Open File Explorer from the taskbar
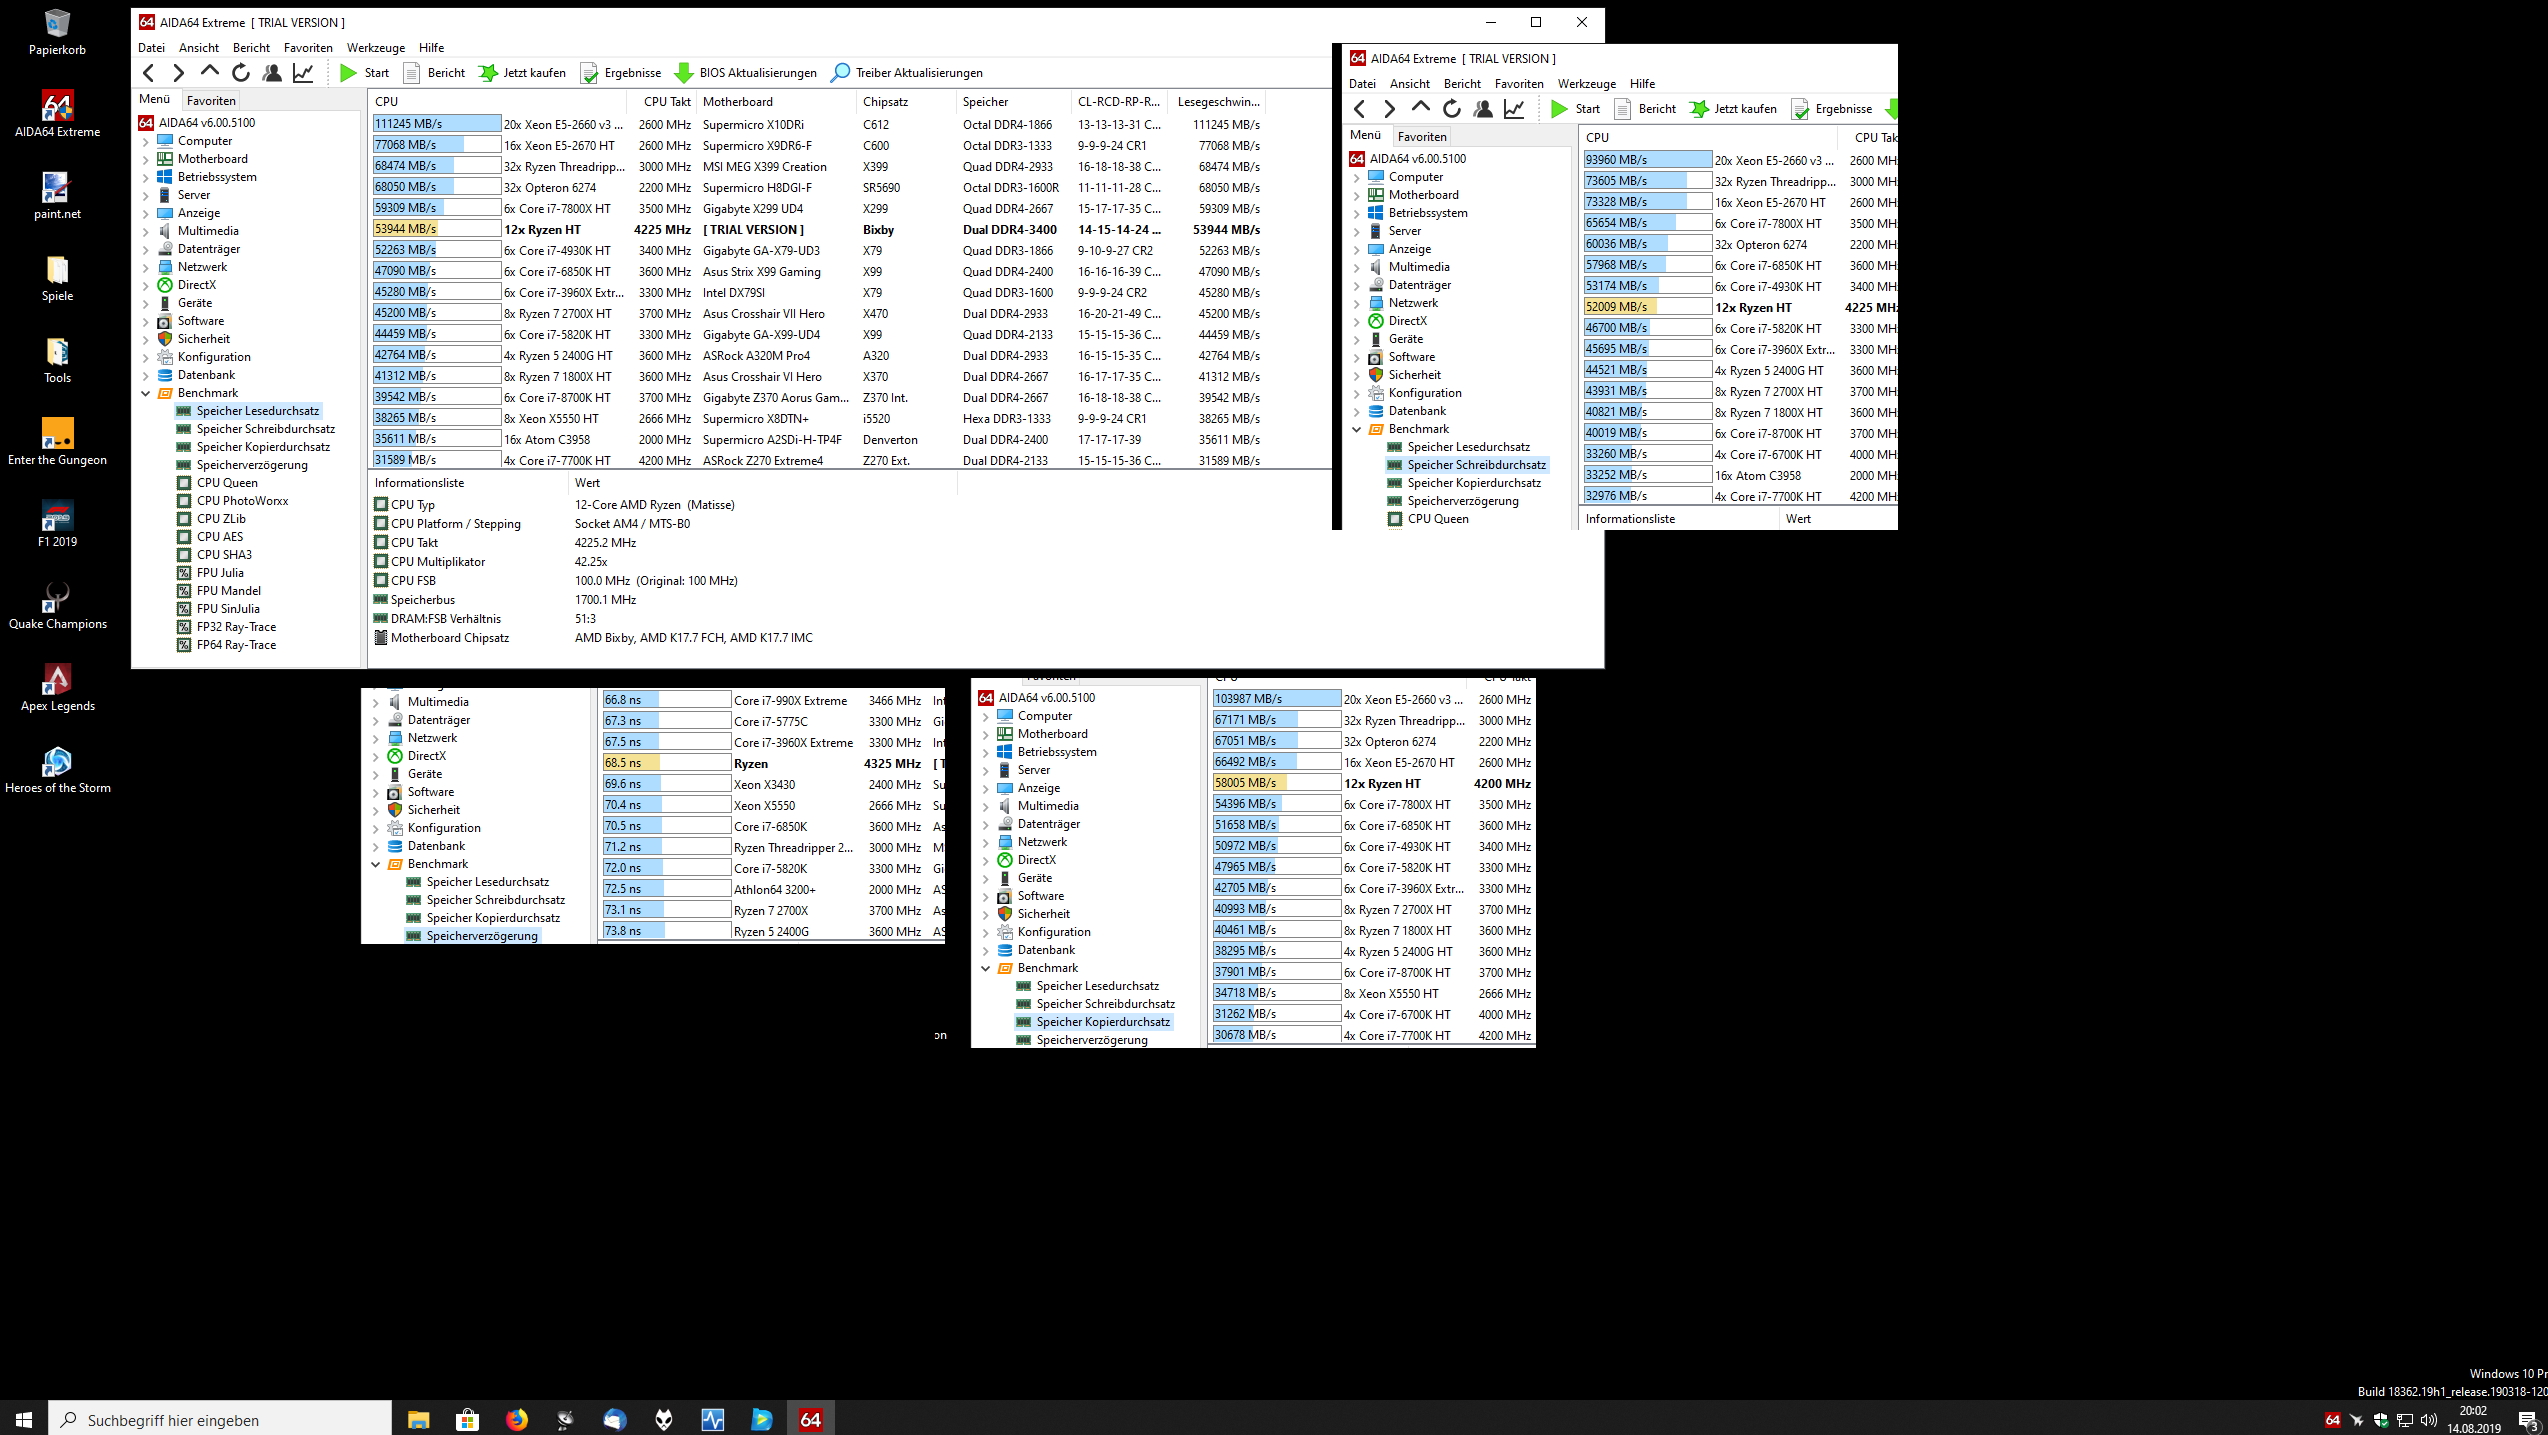The image size is (2548, 1435). click(x=418, y=1419)
